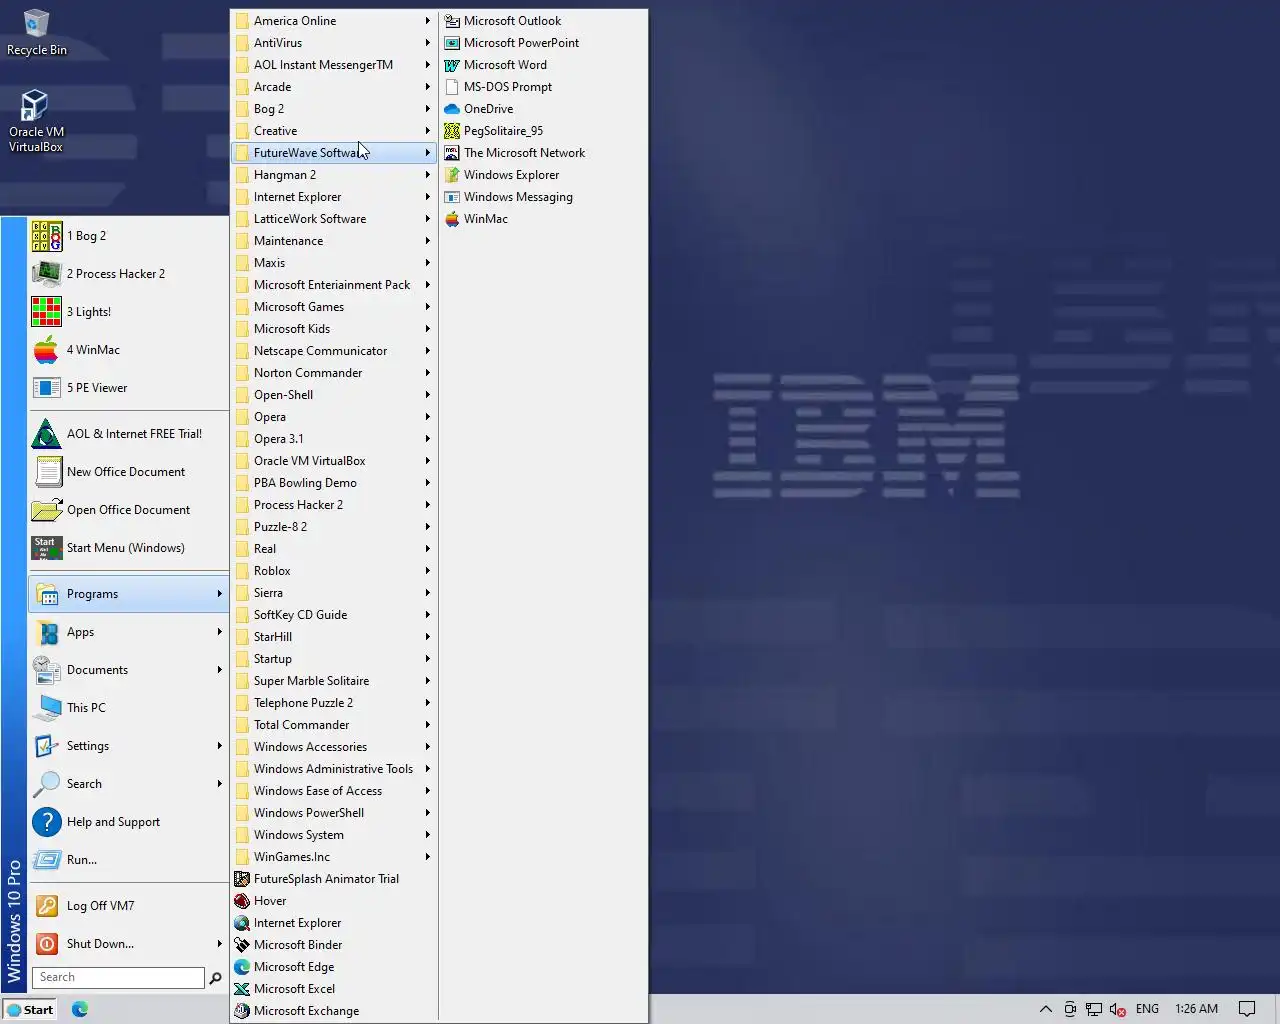Open Start Menu (Windows) entry

pos(129,548)
